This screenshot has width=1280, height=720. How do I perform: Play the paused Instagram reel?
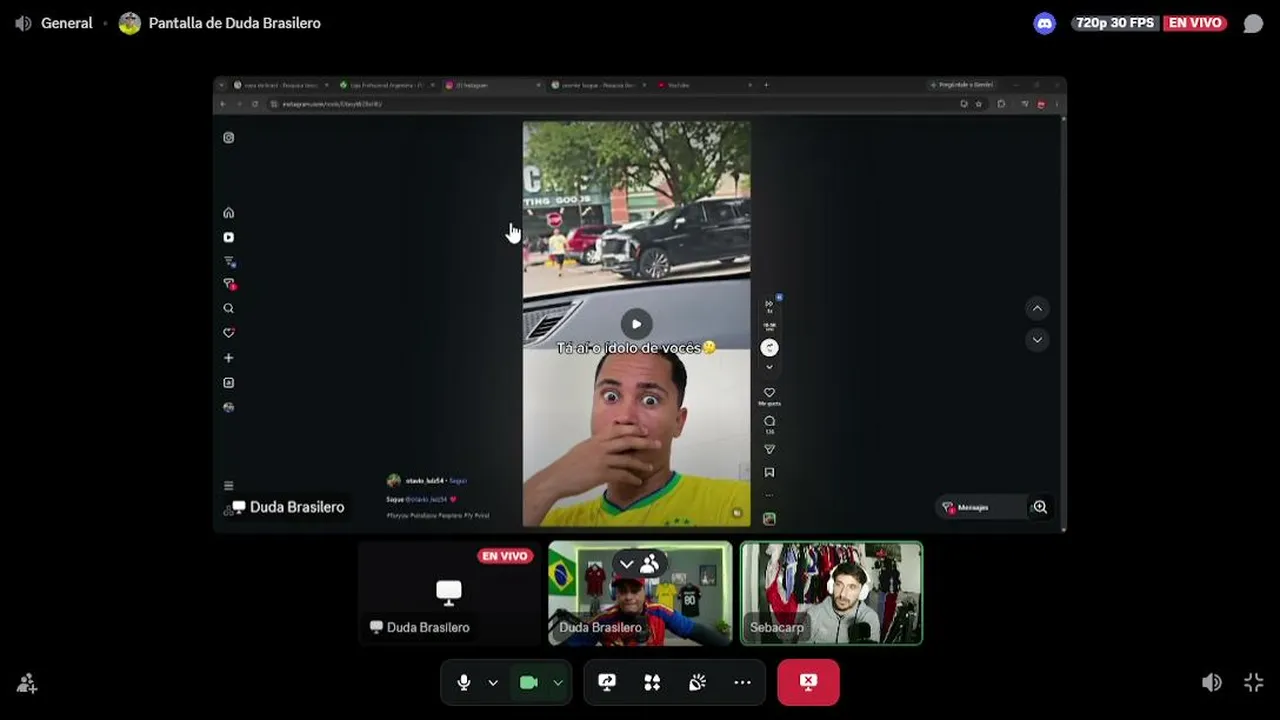point(636,324)
